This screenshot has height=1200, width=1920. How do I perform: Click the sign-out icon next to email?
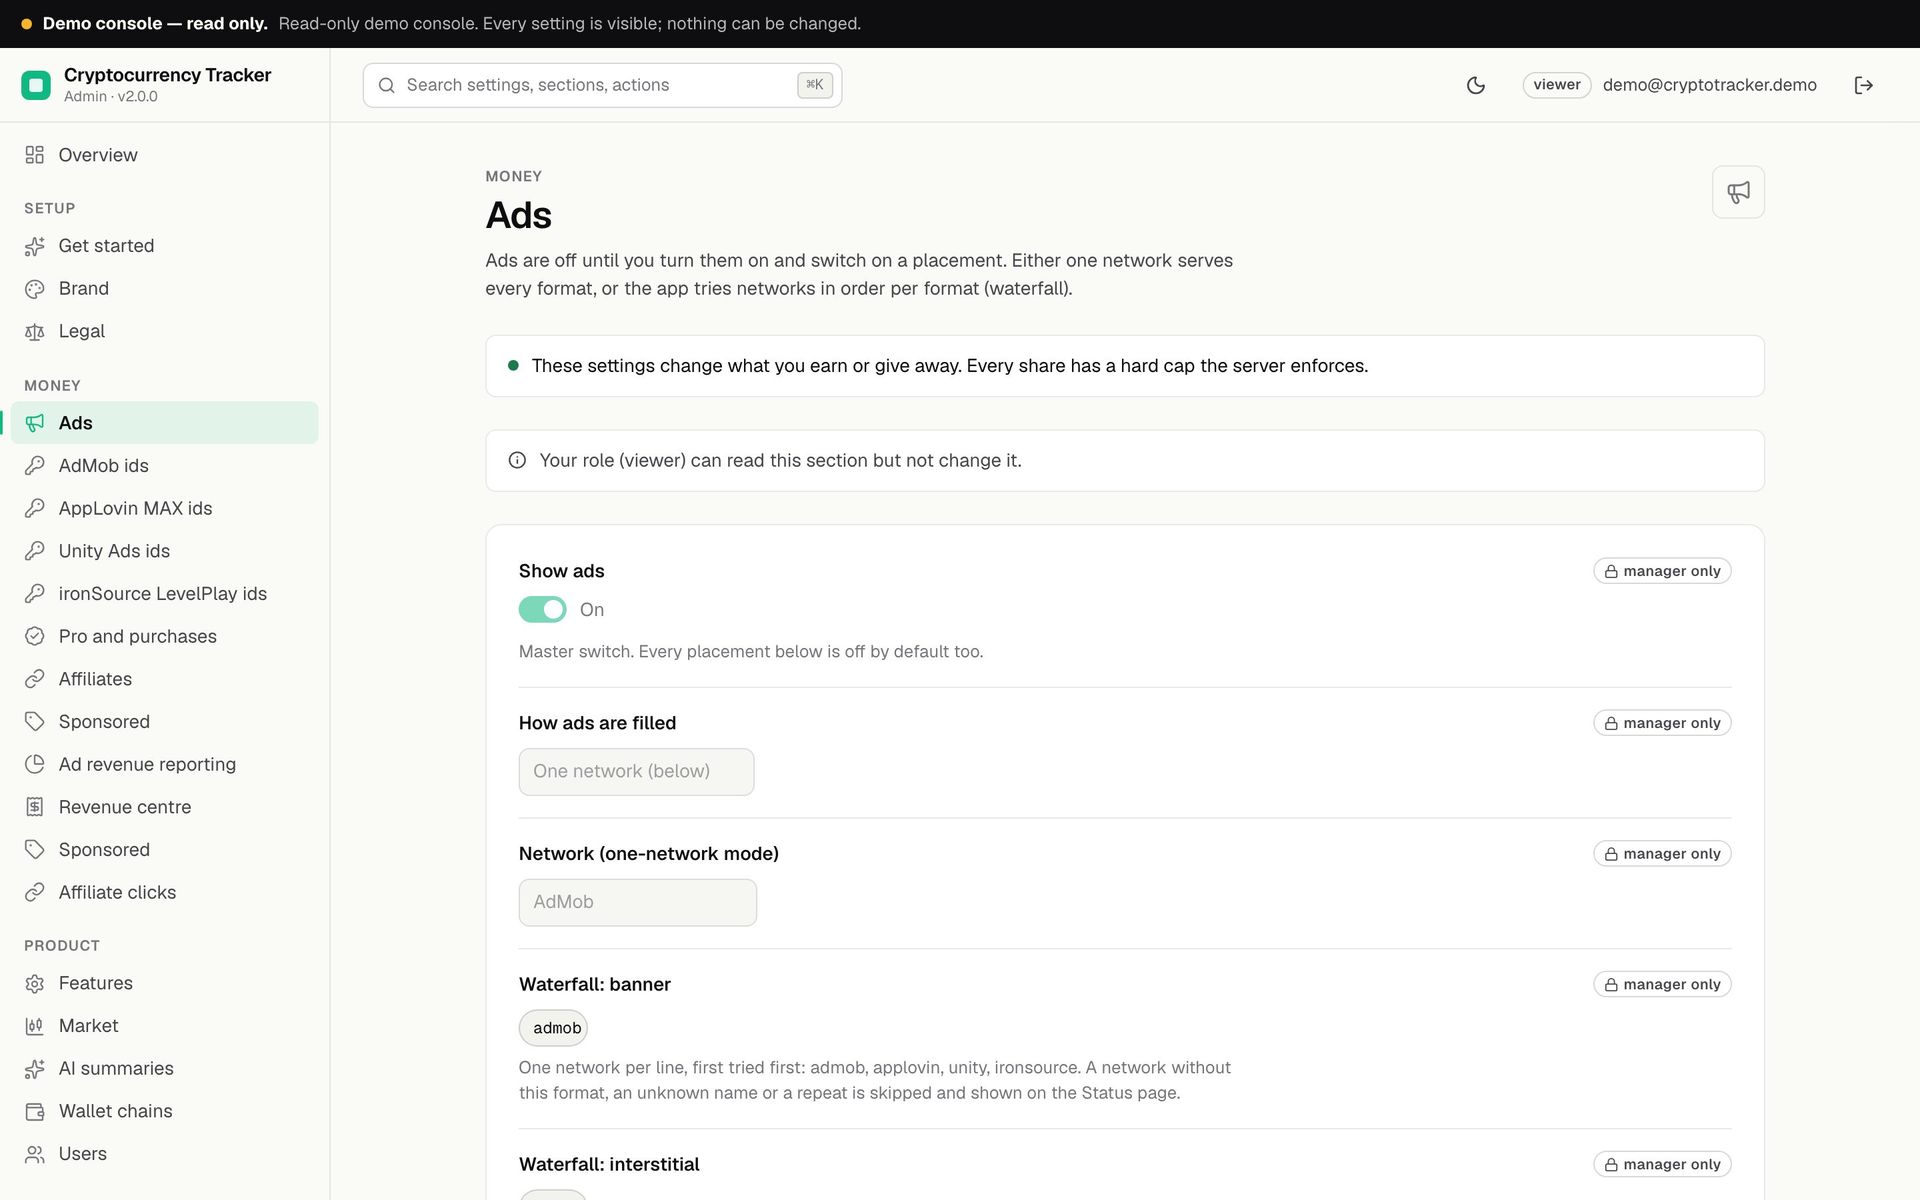click(1863, 85)
